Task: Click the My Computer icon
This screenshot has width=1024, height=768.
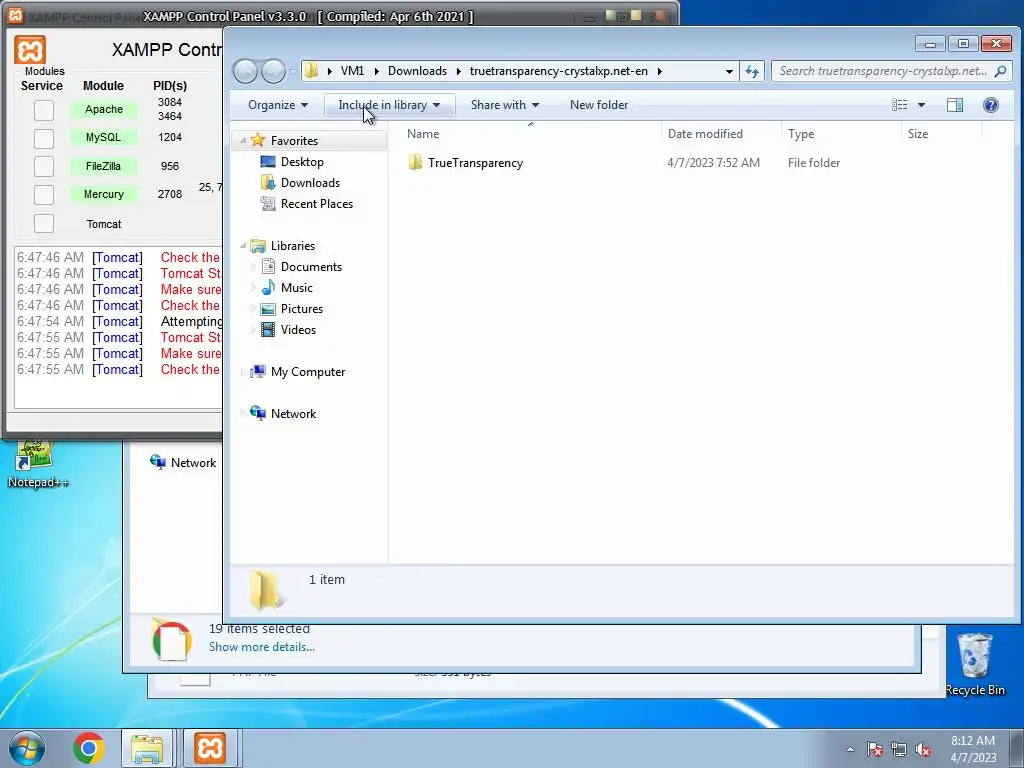Action: tap(258, 371)
